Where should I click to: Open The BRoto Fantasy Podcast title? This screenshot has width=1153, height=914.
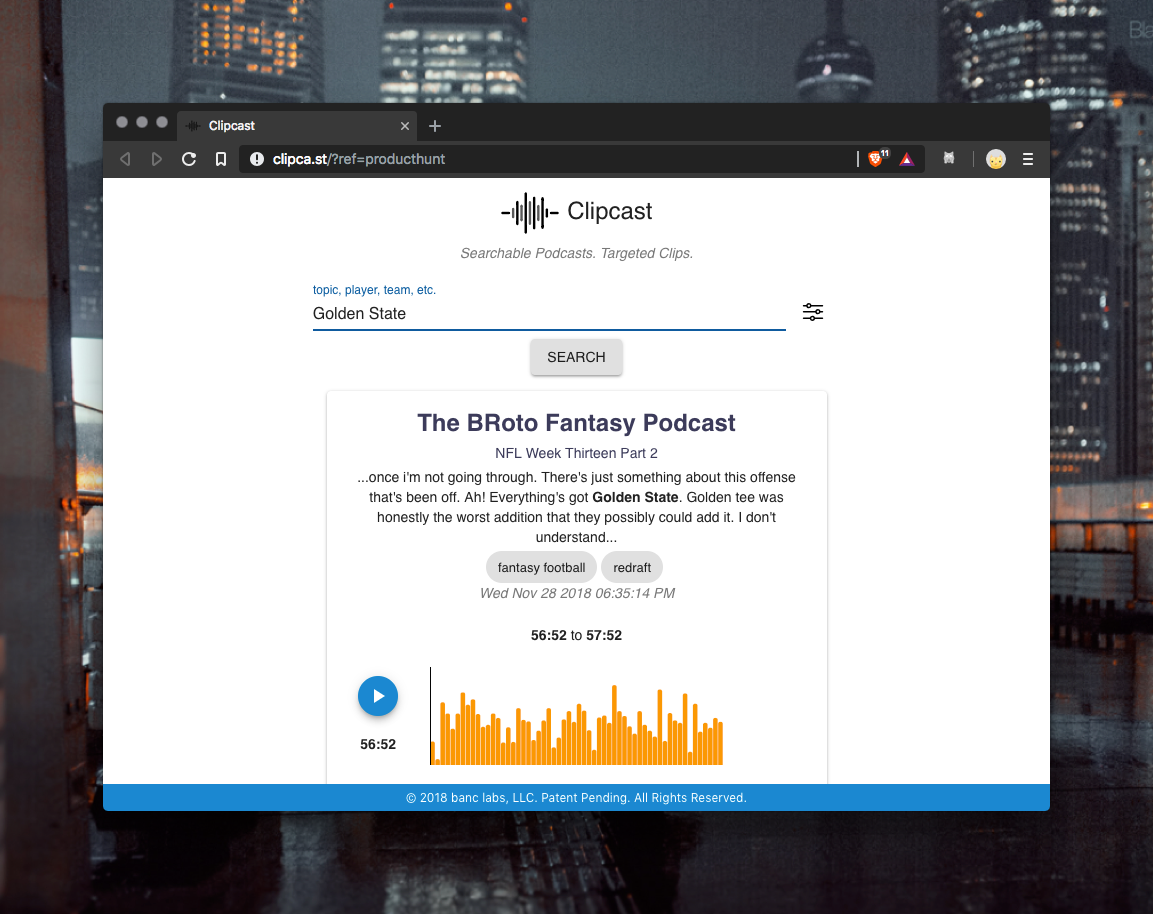576,423
